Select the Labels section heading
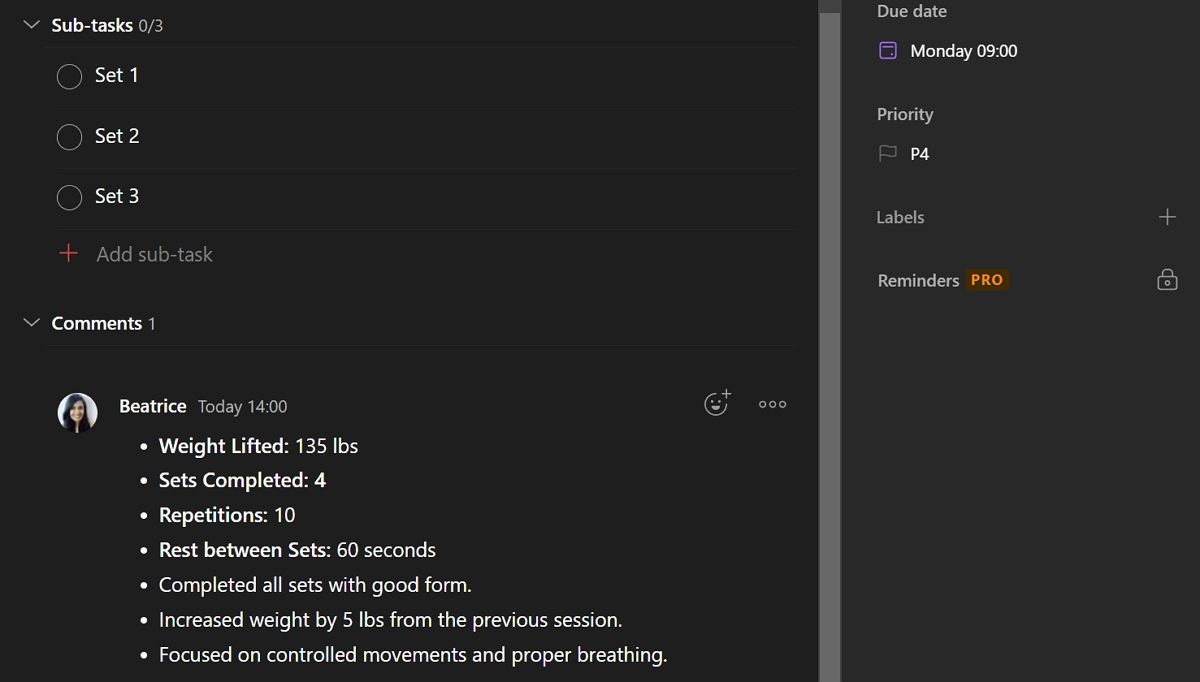Screen dimensions: 1200x682 click(x=899, y=217)
